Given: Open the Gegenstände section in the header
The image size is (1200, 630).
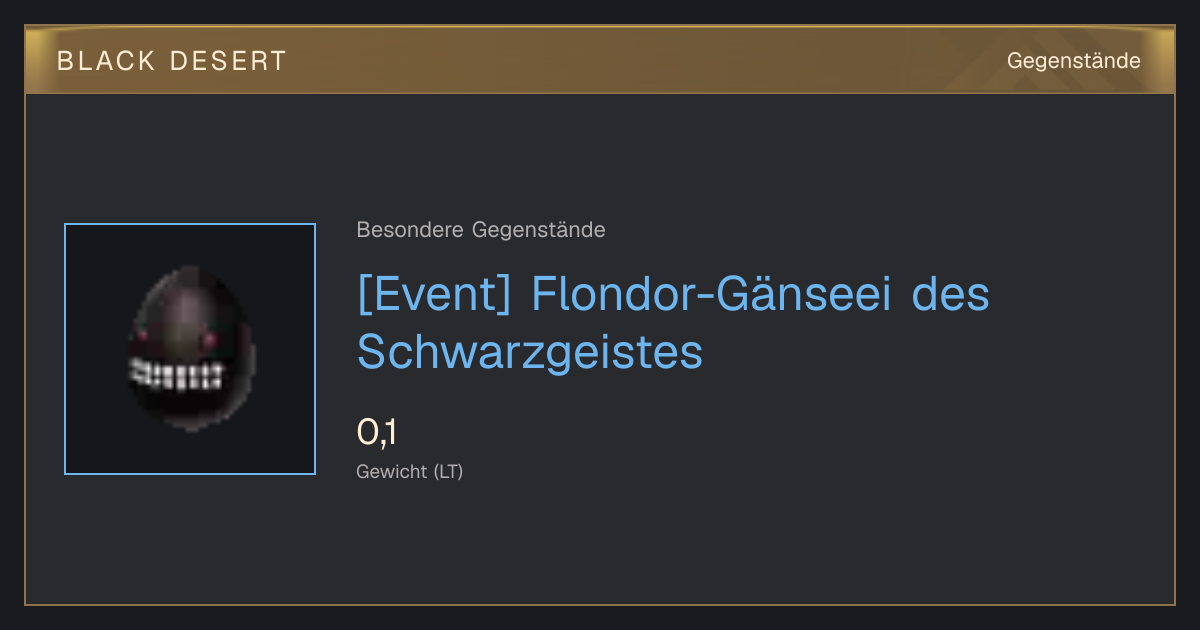Looking at the screenshot, I should pyautogui.click(x=1073, y=61).
